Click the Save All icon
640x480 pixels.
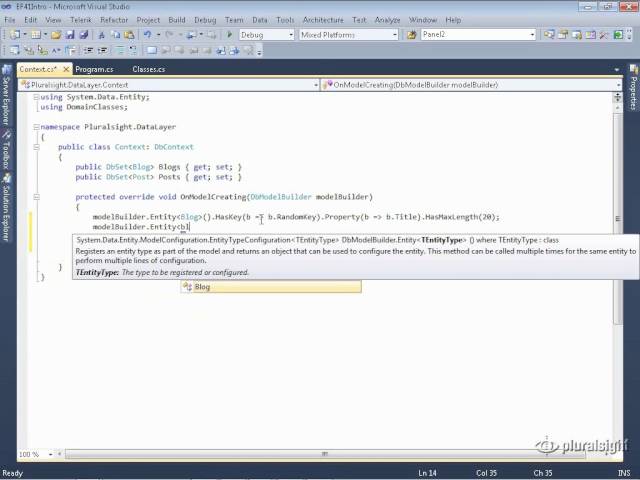tap(84, 35)
